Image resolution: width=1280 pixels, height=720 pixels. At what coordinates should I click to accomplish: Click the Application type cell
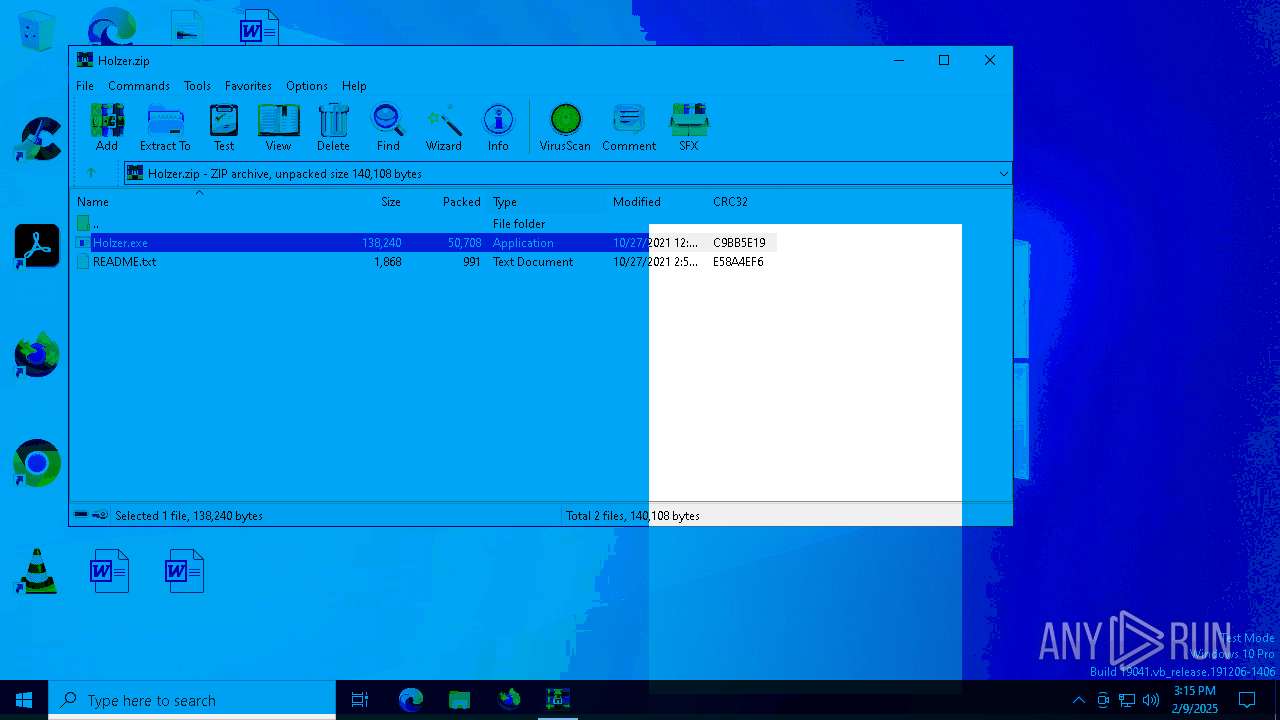tap(523, 243)
